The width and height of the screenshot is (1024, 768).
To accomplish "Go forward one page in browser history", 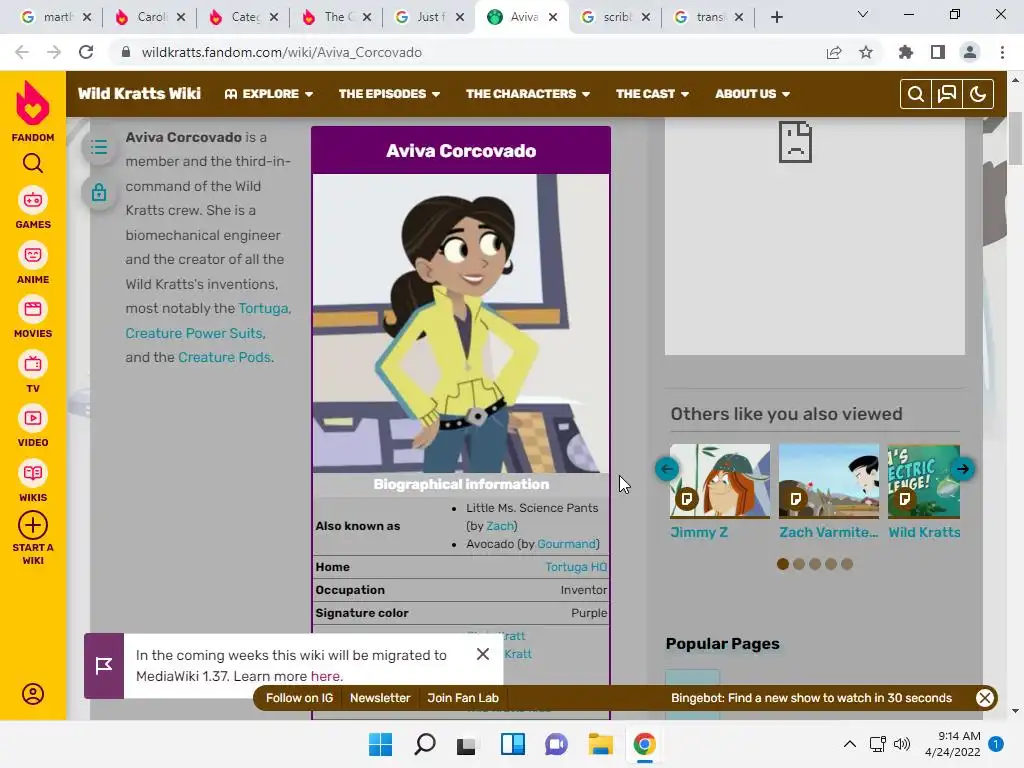I will (54, 52).
